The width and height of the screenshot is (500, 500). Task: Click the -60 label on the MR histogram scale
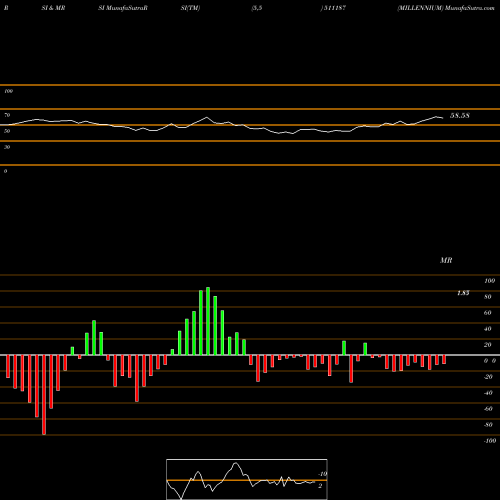click(488, 409)
